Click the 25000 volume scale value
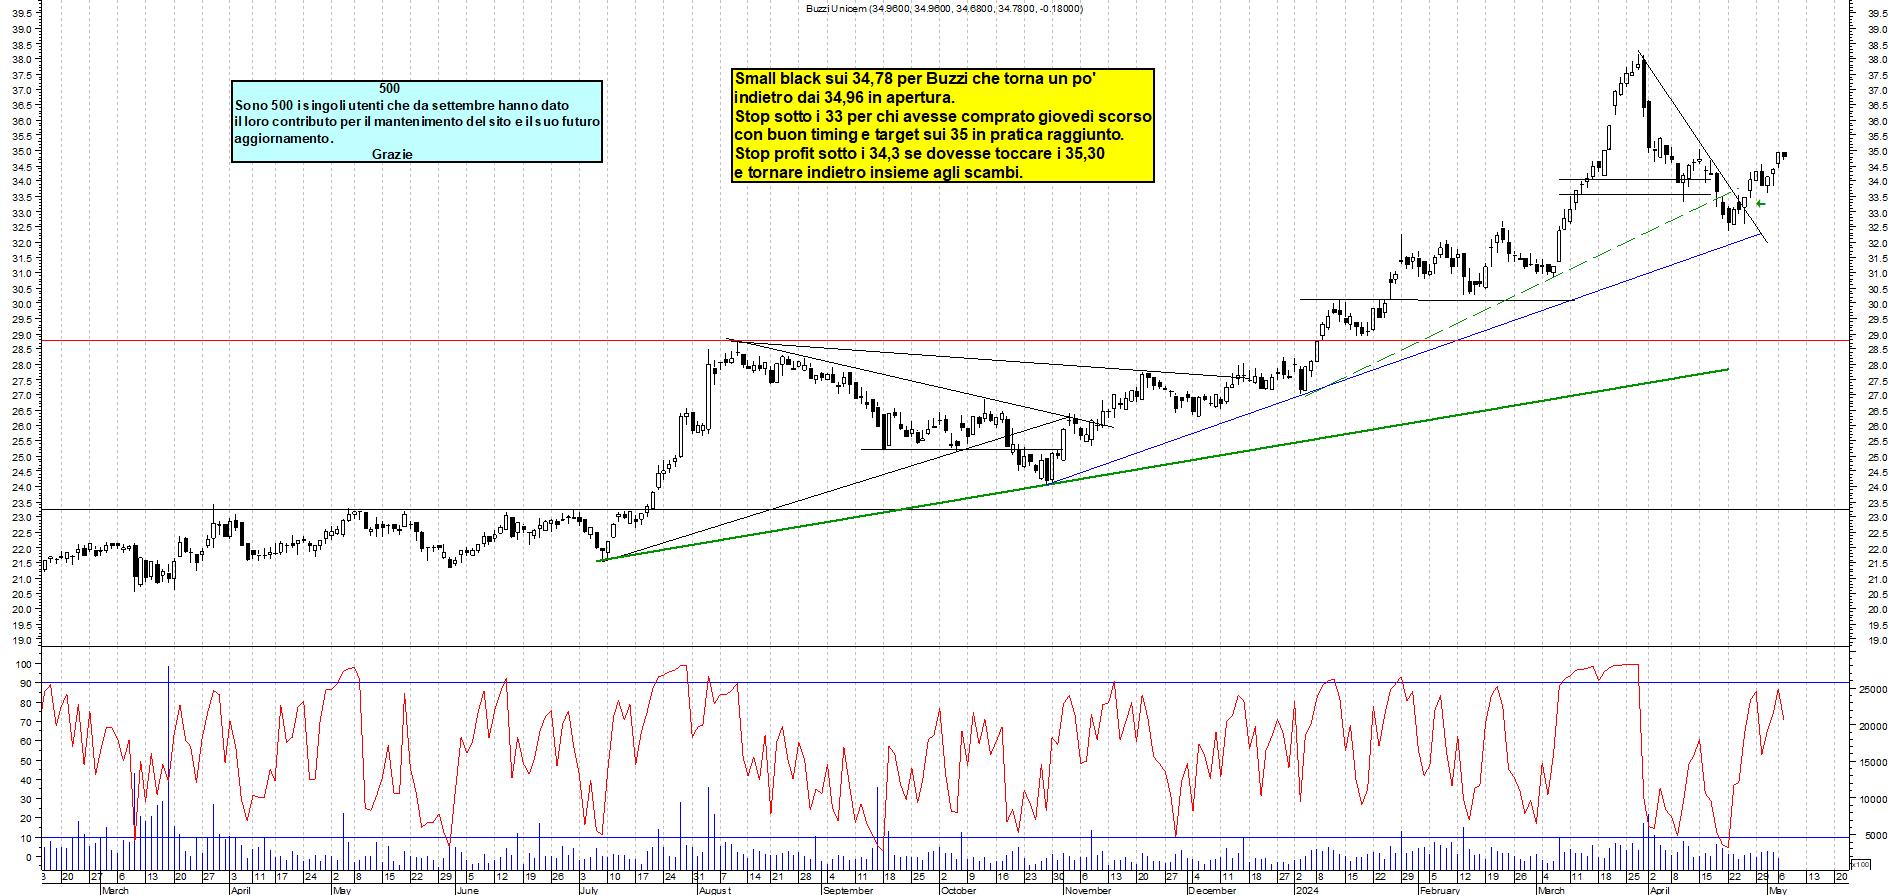1890x895 pixels. [x=1872, y=690]
